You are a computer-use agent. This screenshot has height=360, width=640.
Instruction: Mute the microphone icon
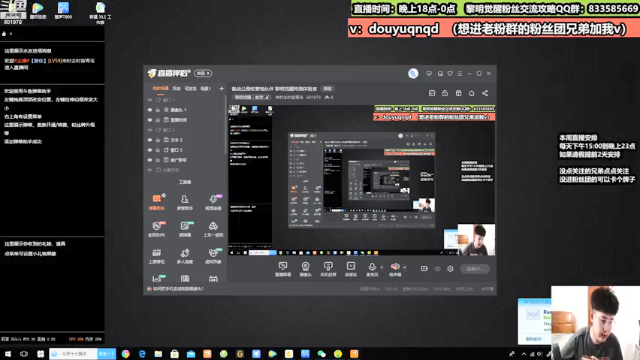tap(372, 267)
